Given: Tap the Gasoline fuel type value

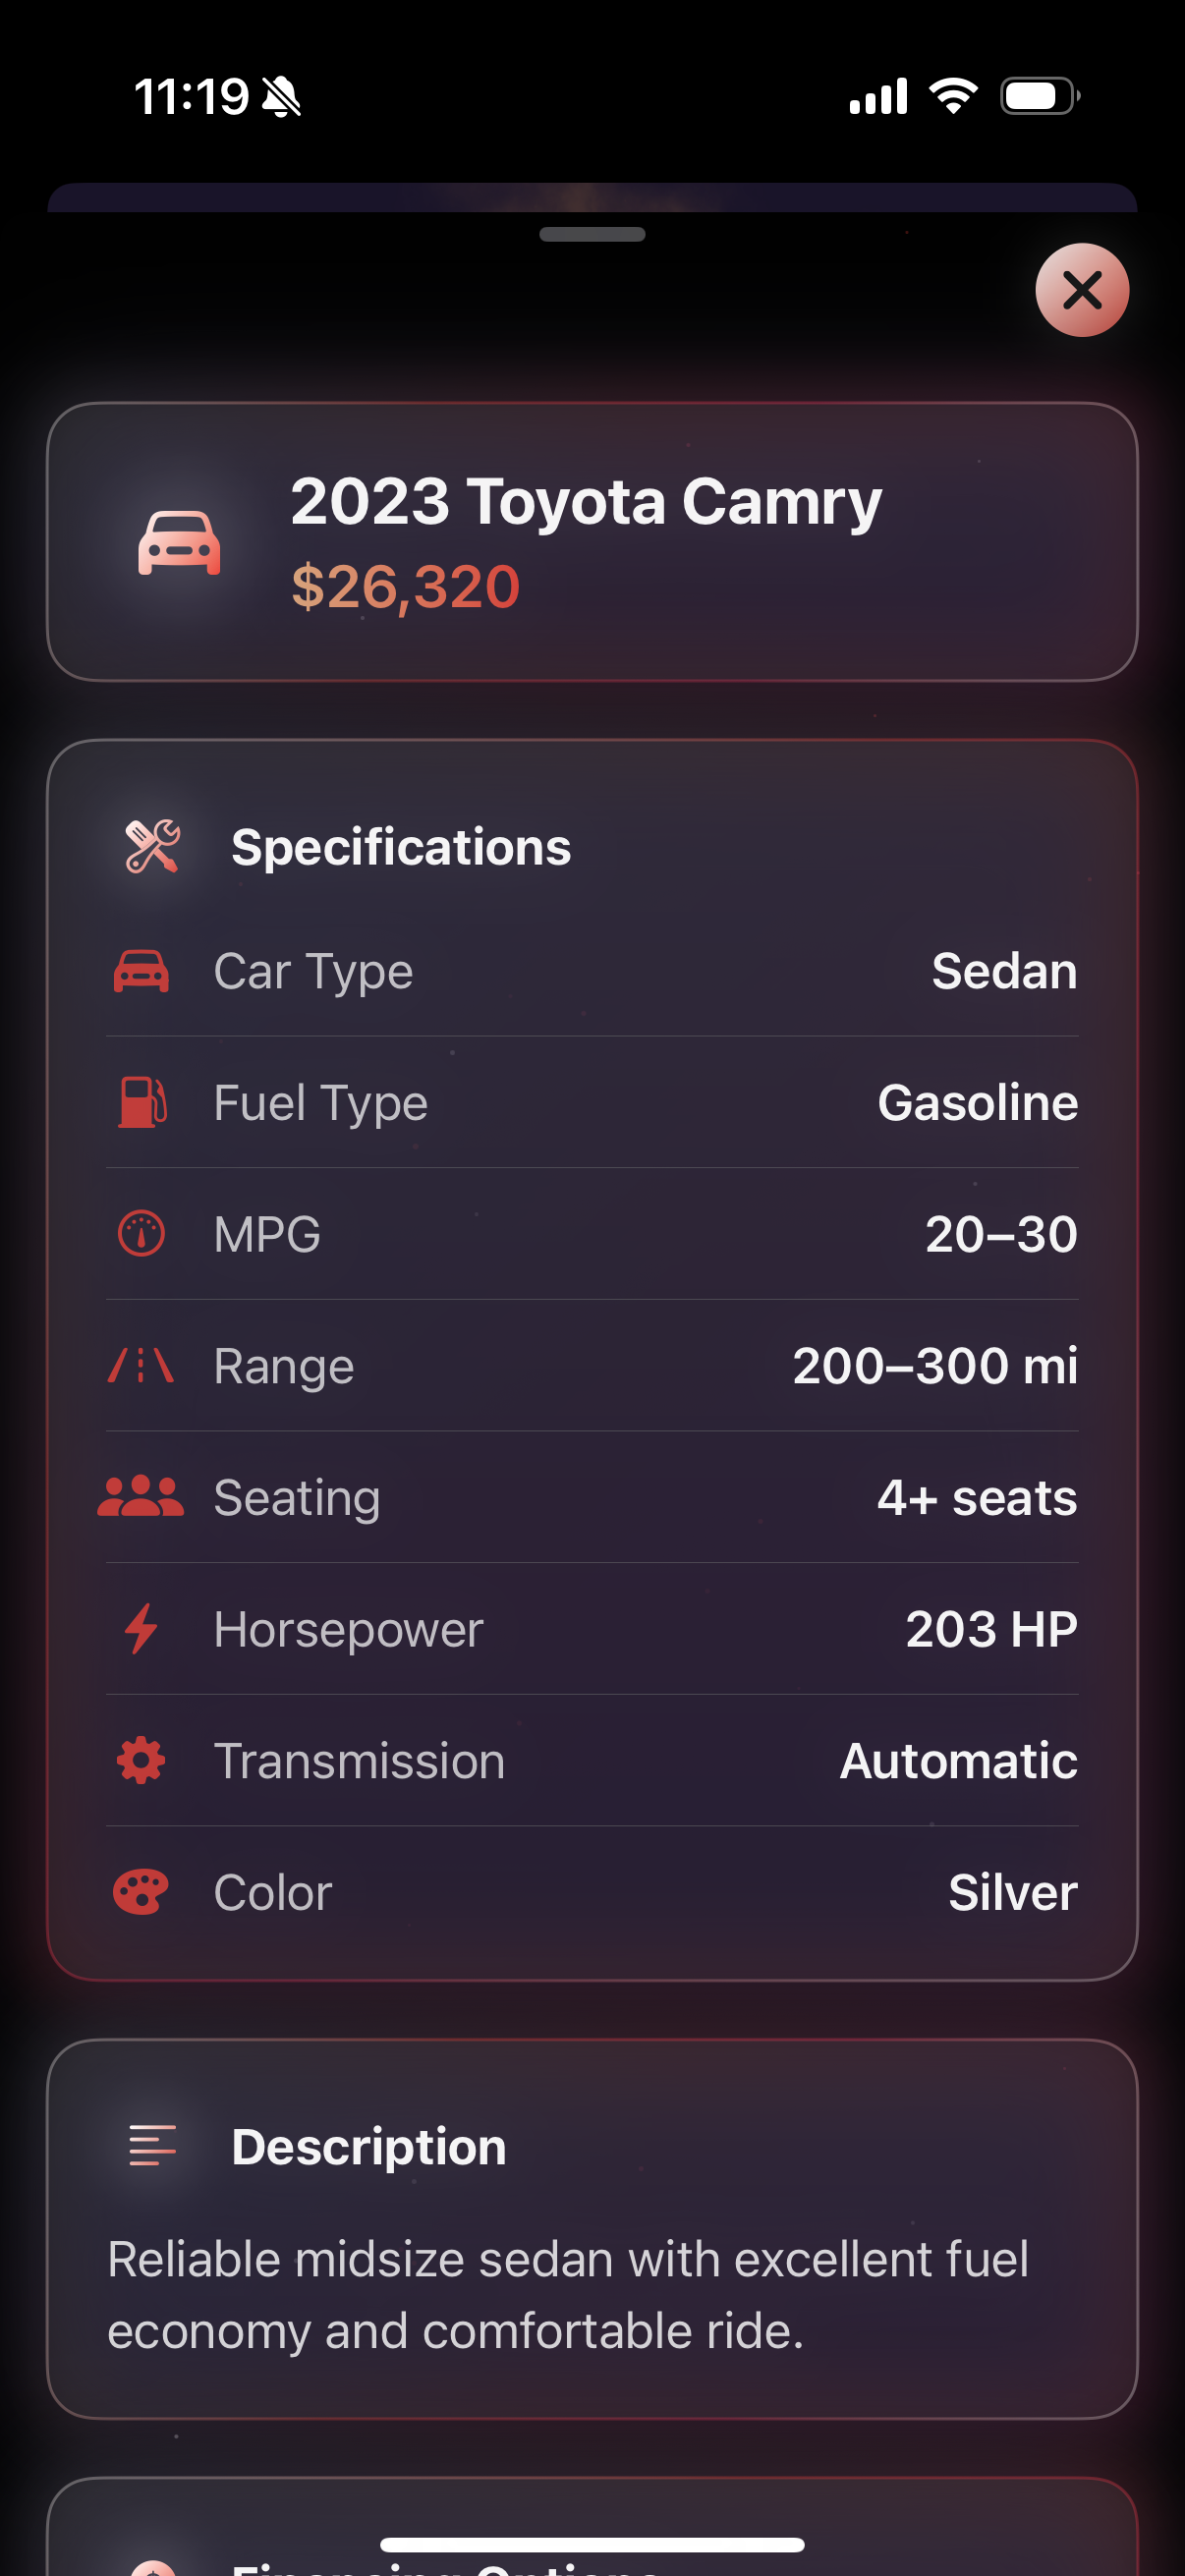Looking at the screenshot, I should coord(977,1102).
